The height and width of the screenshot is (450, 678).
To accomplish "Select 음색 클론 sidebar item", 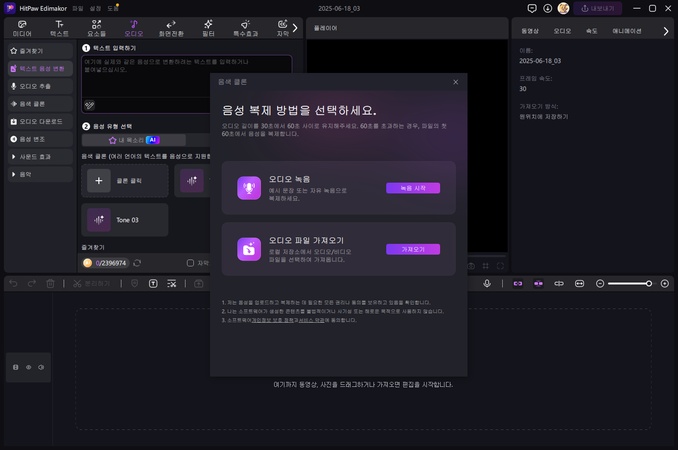I will (x=40, y=104).
